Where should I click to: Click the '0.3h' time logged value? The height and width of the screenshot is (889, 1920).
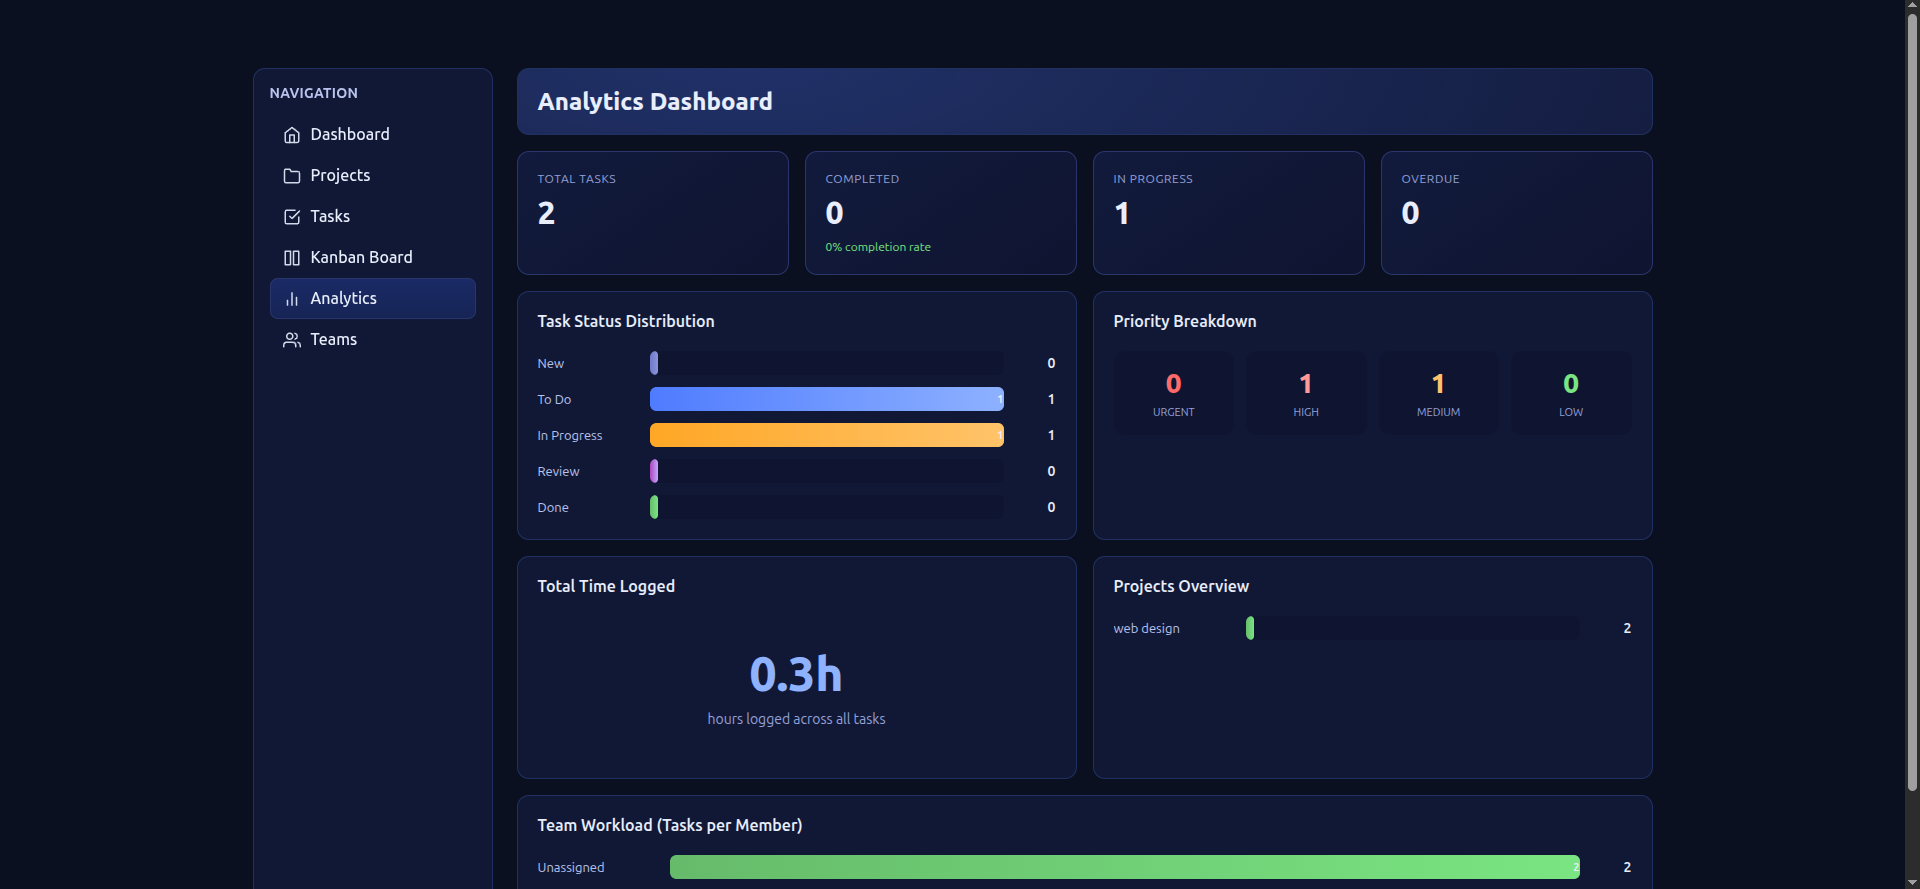coord(796,674)
